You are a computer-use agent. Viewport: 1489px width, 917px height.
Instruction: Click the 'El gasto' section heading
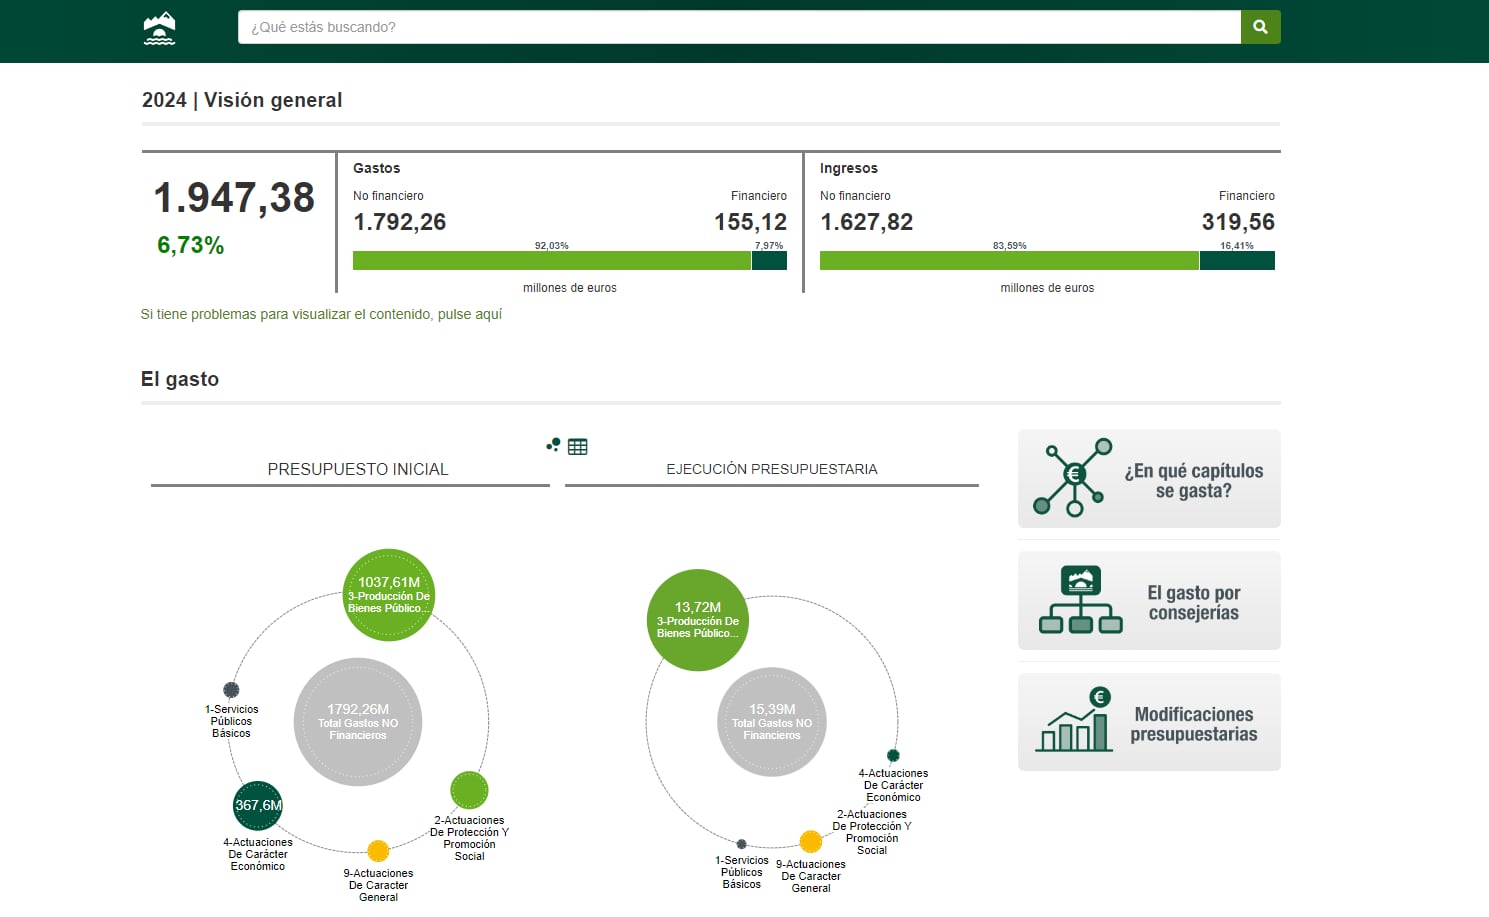coord(180,379)
